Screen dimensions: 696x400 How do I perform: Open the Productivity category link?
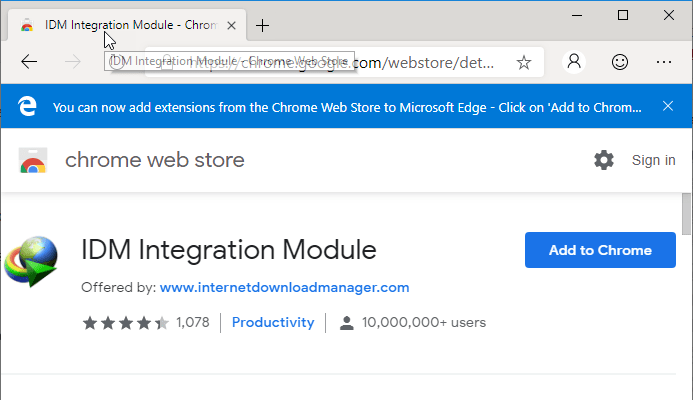(x=273, y=323)
